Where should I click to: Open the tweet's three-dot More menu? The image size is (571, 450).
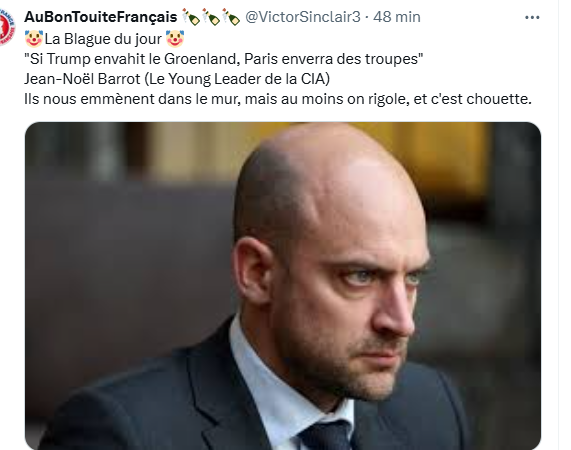532,17
